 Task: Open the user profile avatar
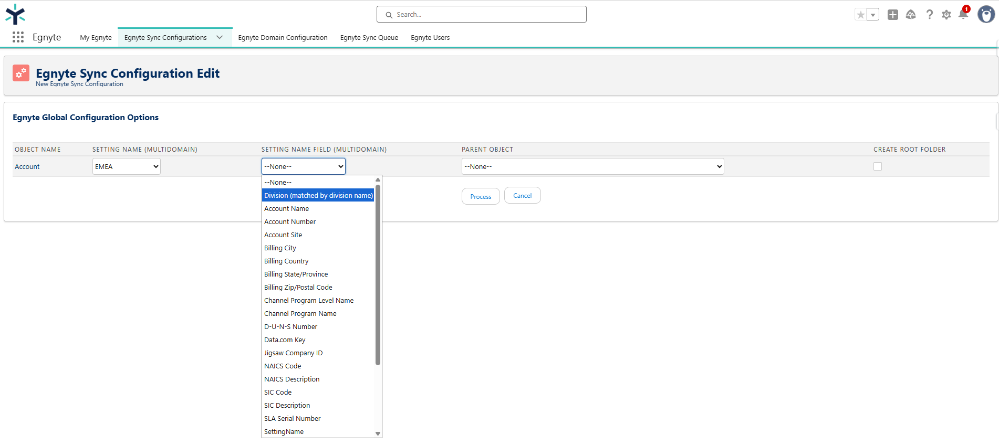[x=986, y=14]
